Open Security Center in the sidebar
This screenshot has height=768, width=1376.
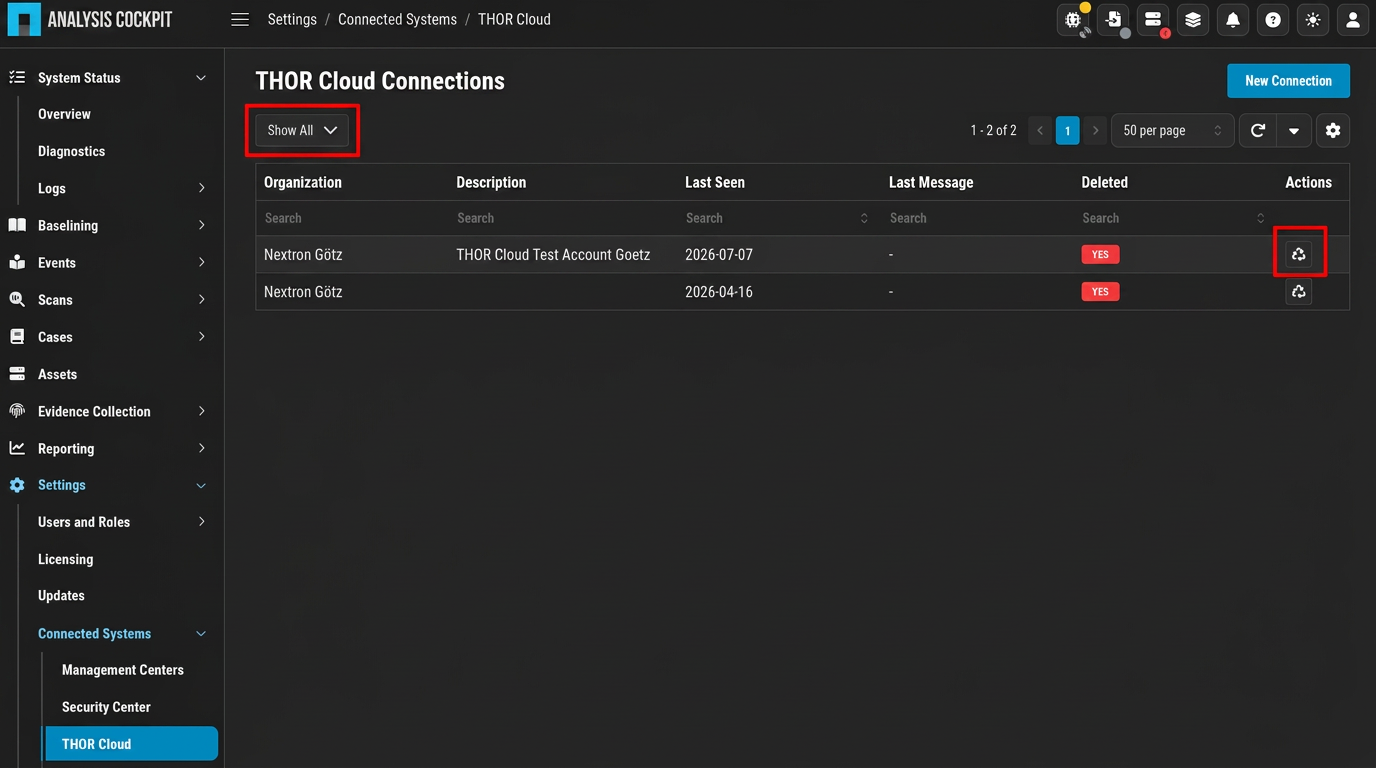tap(106, 707)
